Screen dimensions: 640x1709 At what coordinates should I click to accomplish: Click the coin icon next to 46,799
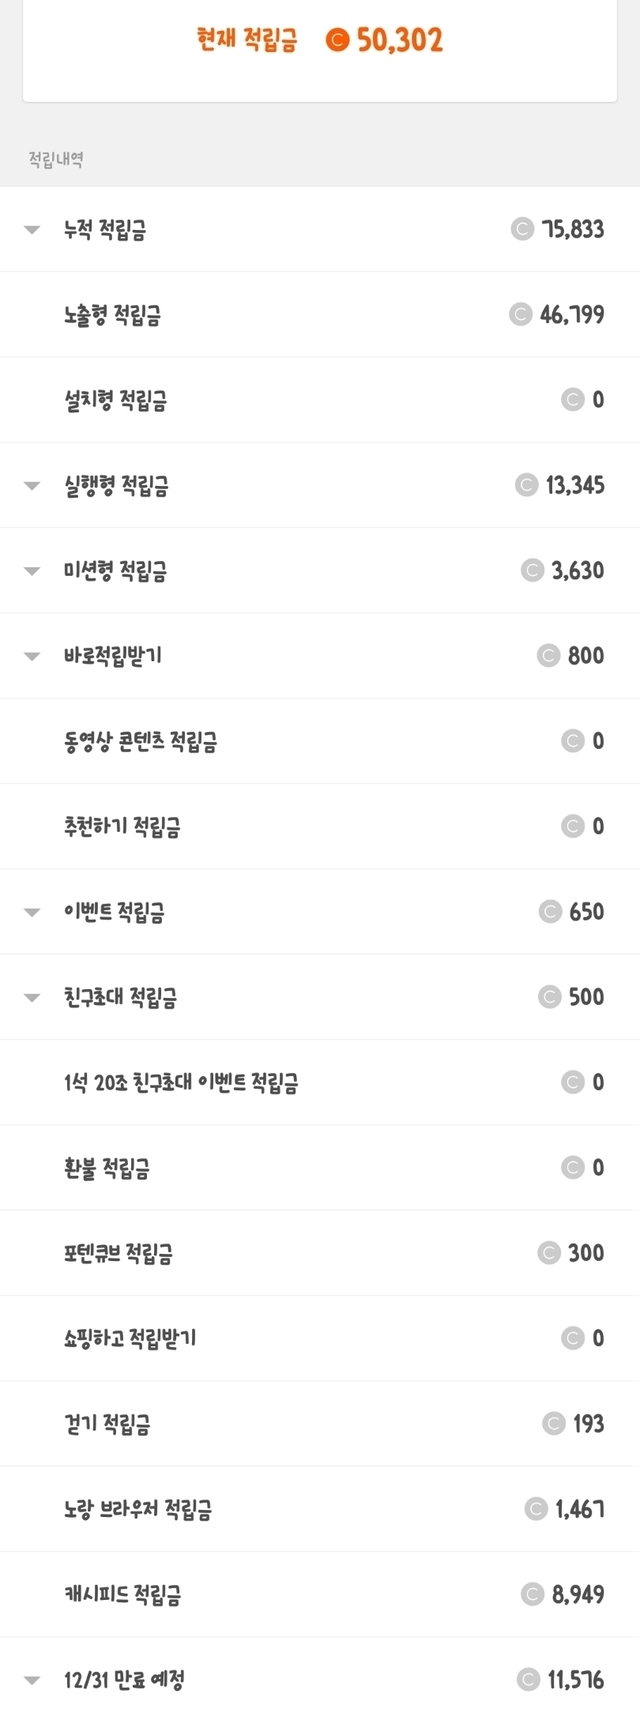point(520,314)
